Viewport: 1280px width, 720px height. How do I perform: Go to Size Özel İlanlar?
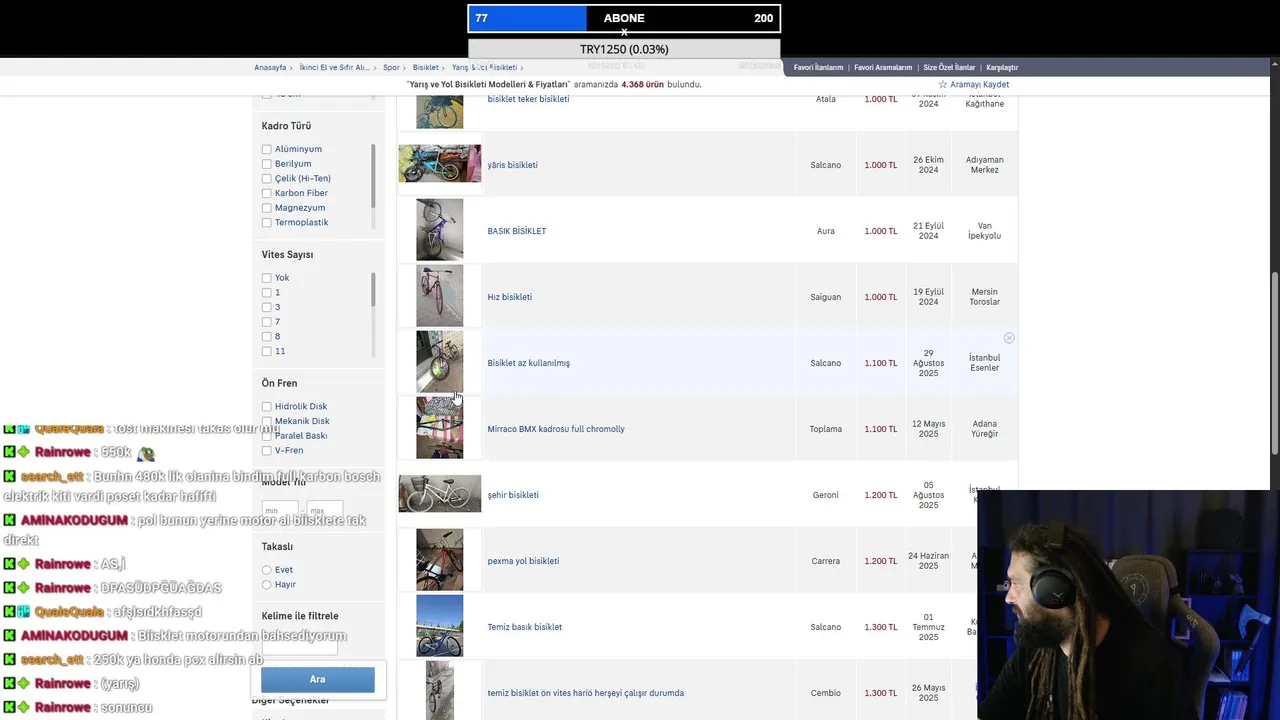[949, 67]
